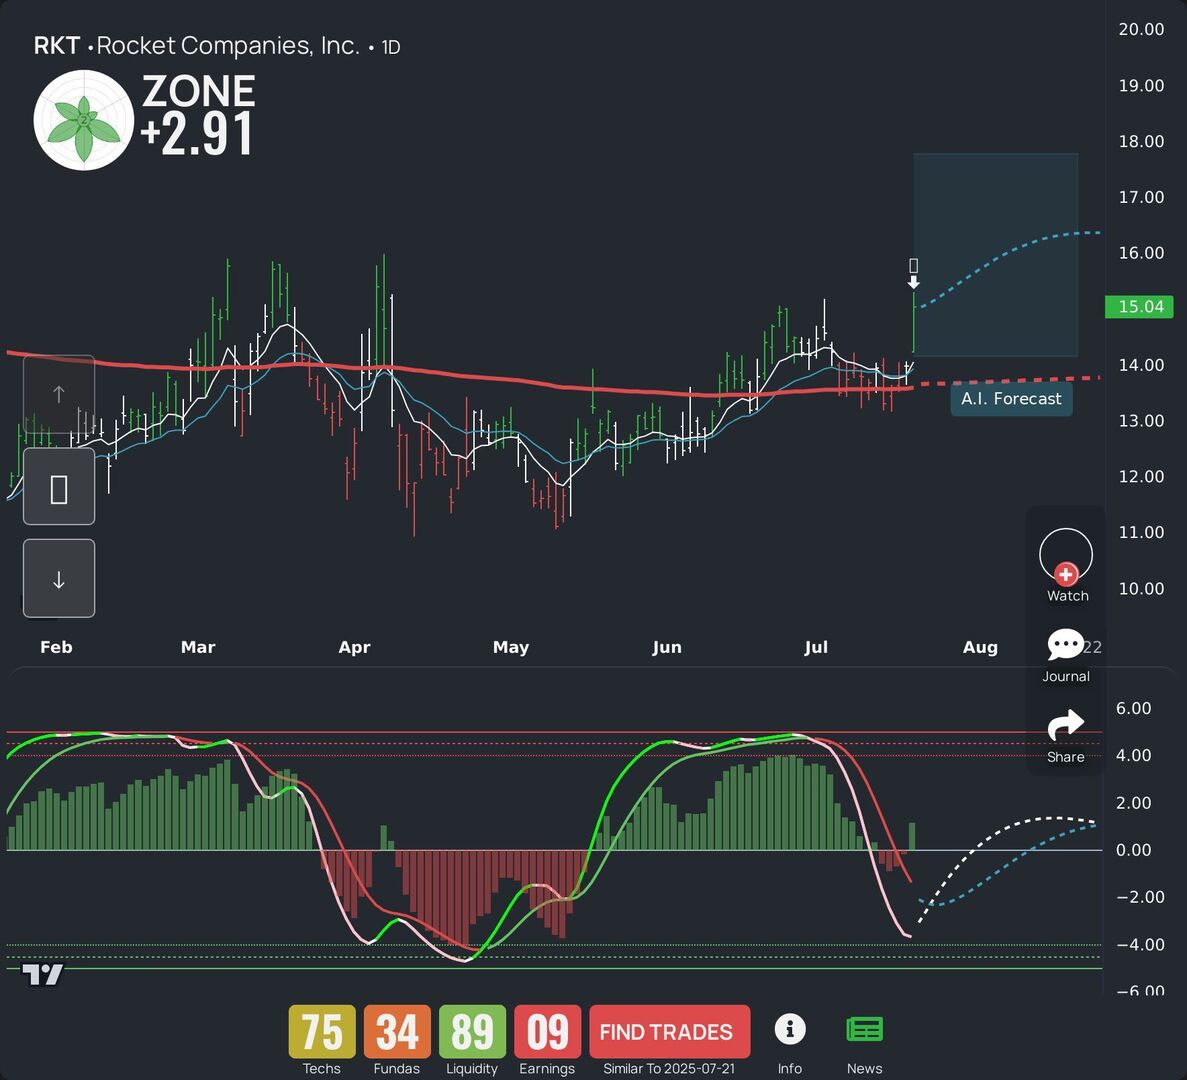Click the 10.00 price axis label

(1141, 588)
